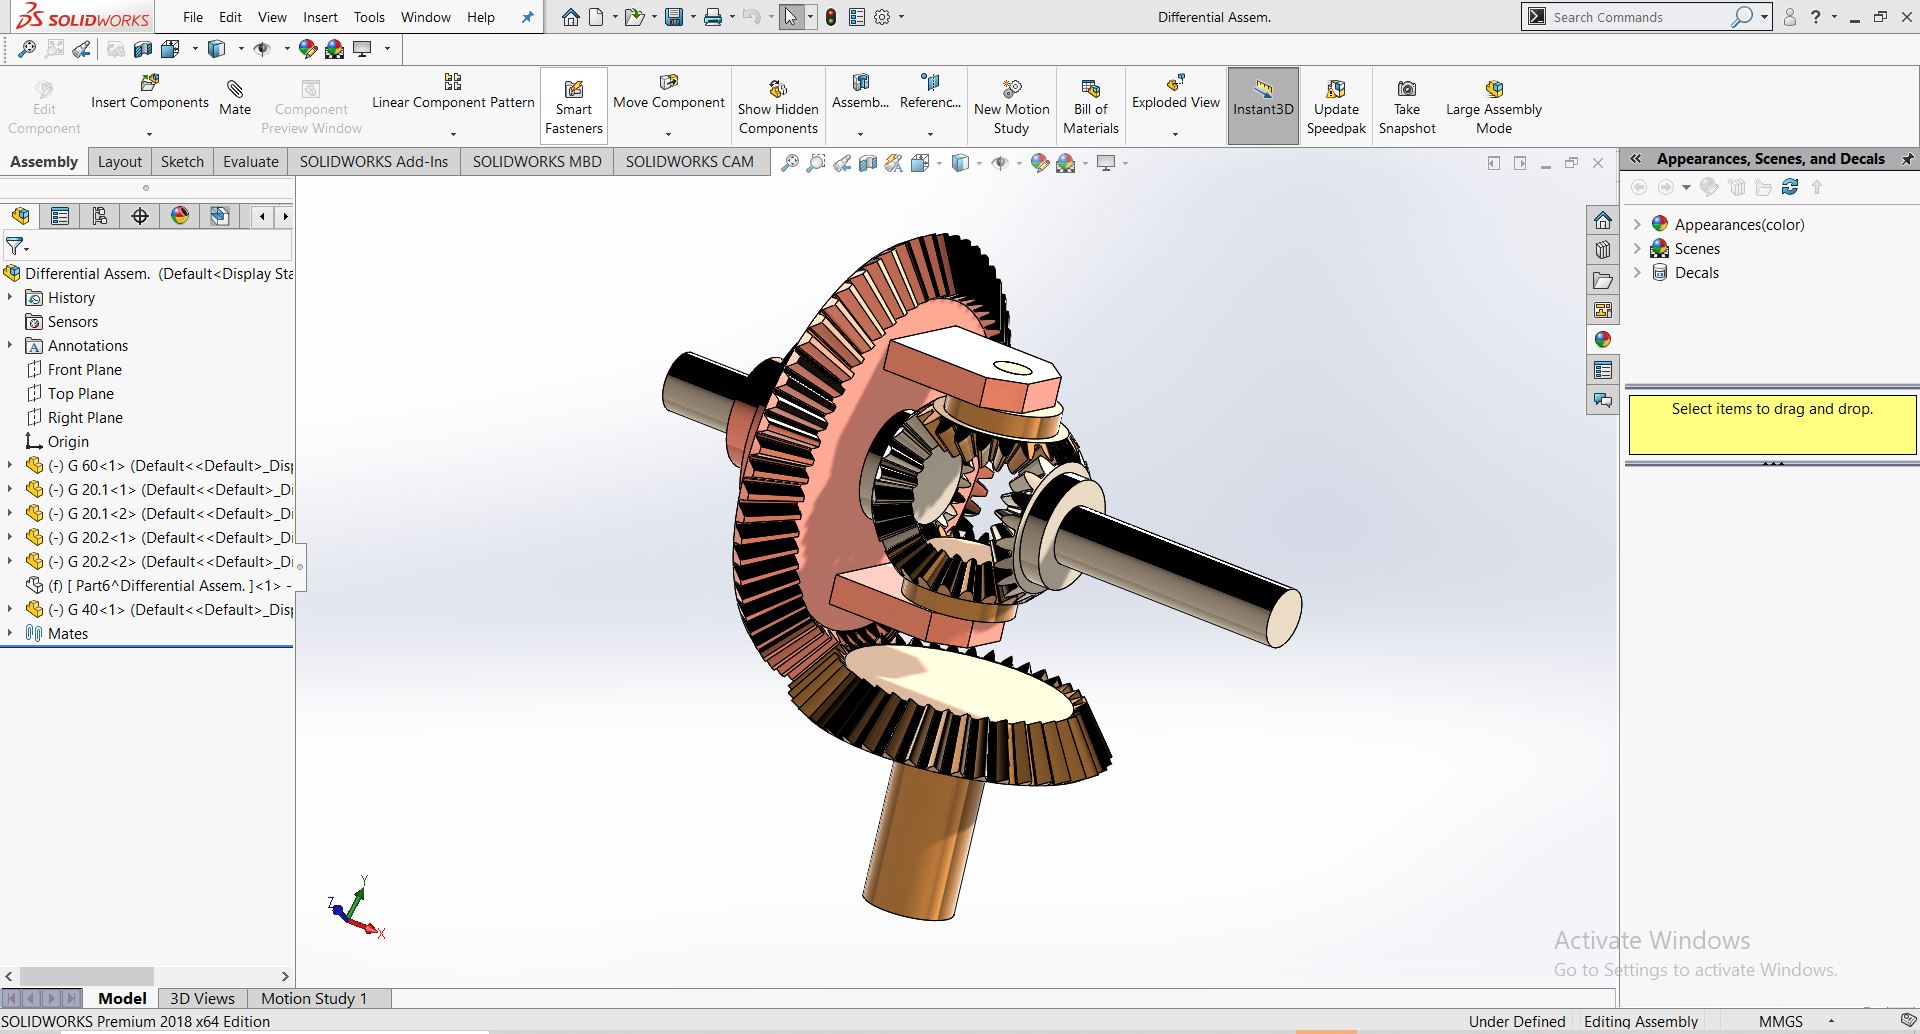Click the task pane Refresh button
The width and height of the screenshot is (1920, 1034).
(1790, 187)
